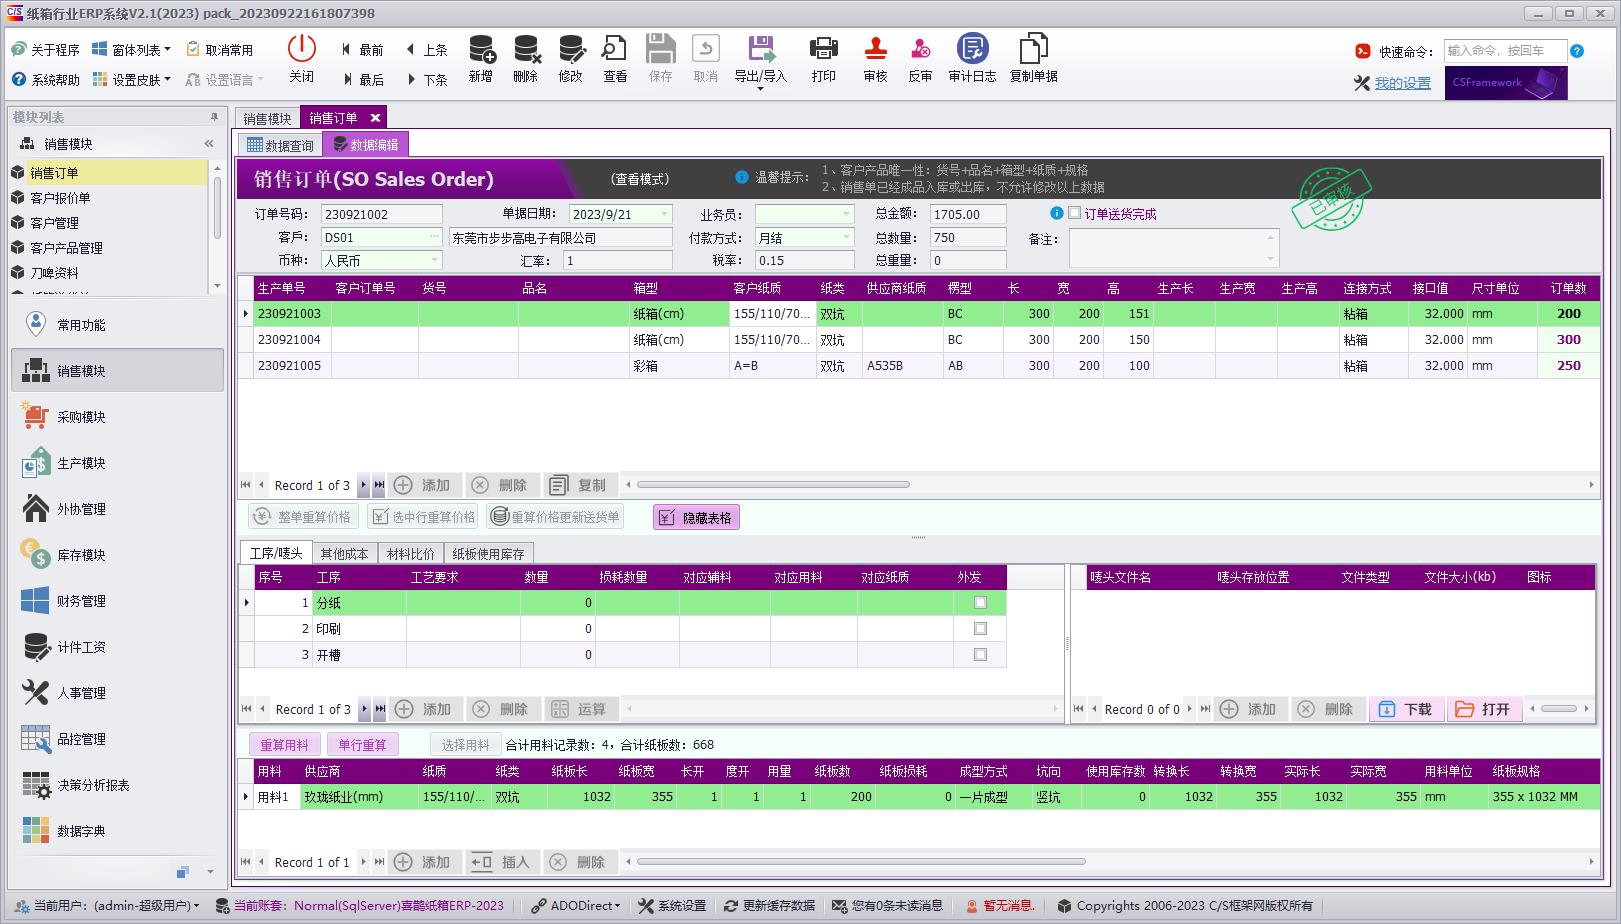Switch to the 数据查询 tab

coord(279,143)
